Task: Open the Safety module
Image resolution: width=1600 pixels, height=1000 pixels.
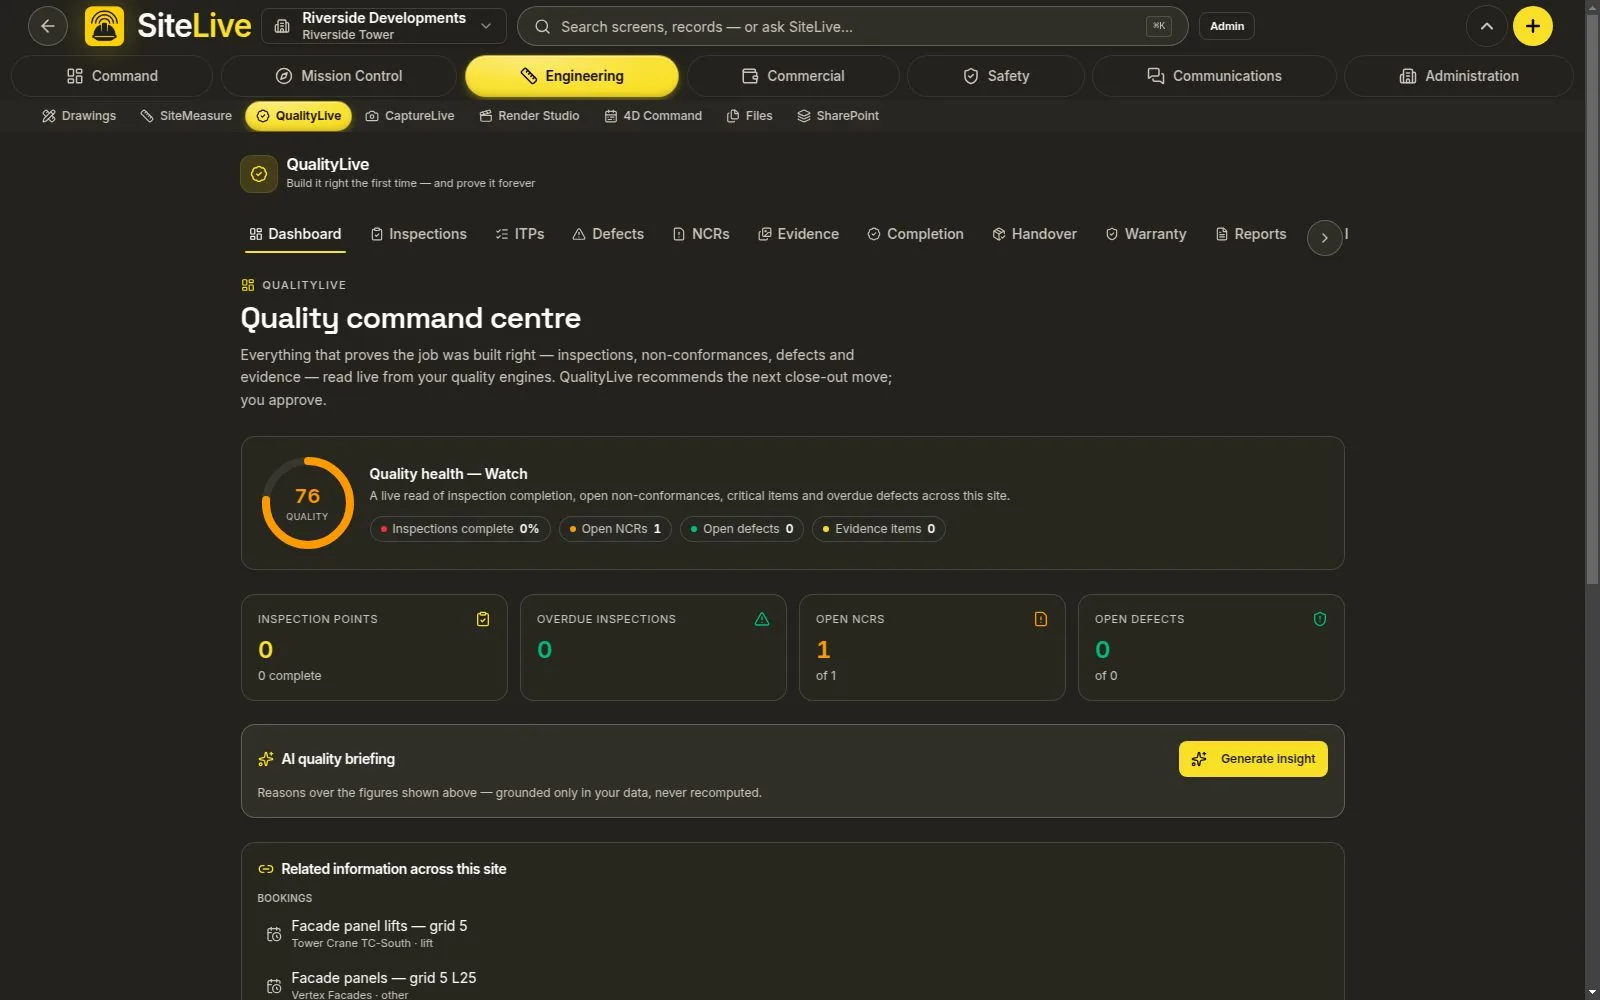Action: click(x=996, y=76)
